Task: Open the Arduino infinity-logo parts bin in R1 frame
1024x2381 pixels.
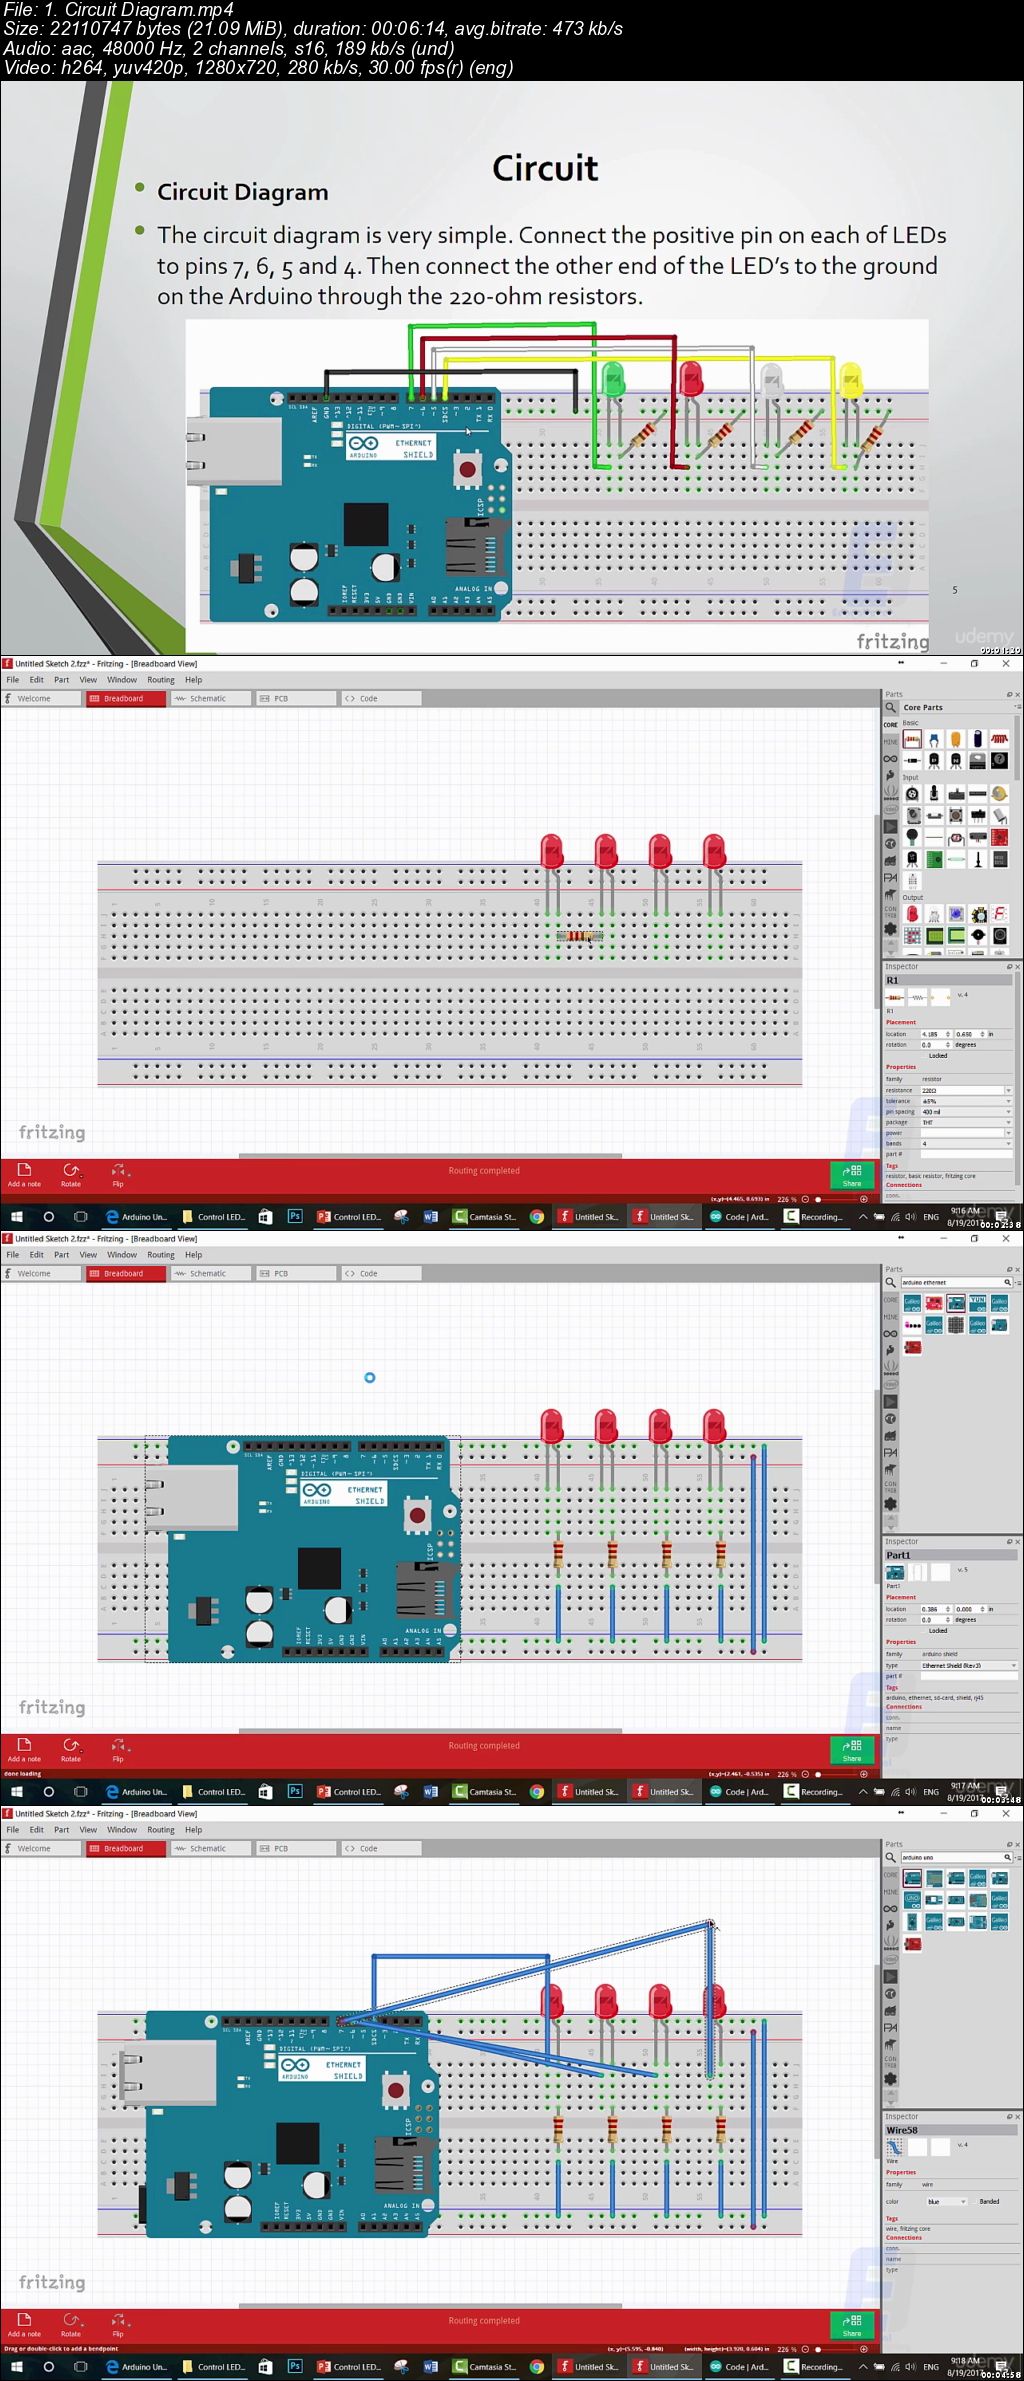Action: 890,759
